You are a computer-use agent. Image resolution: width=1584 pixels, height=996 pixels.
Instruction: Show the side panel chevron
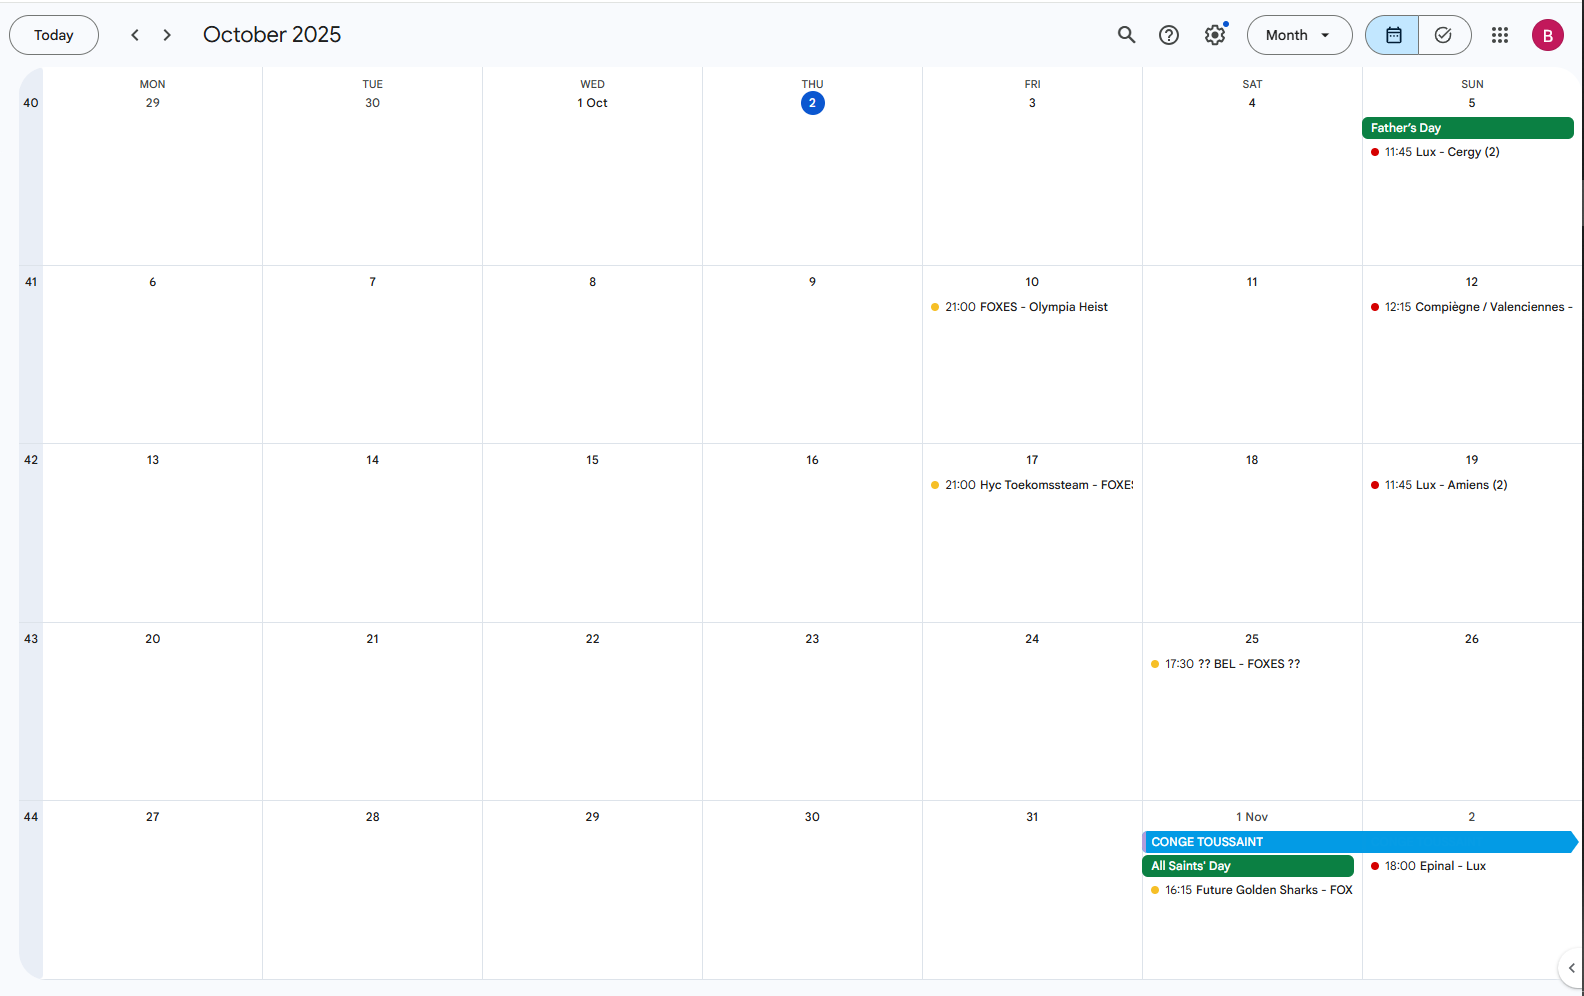pos(1571,967)
